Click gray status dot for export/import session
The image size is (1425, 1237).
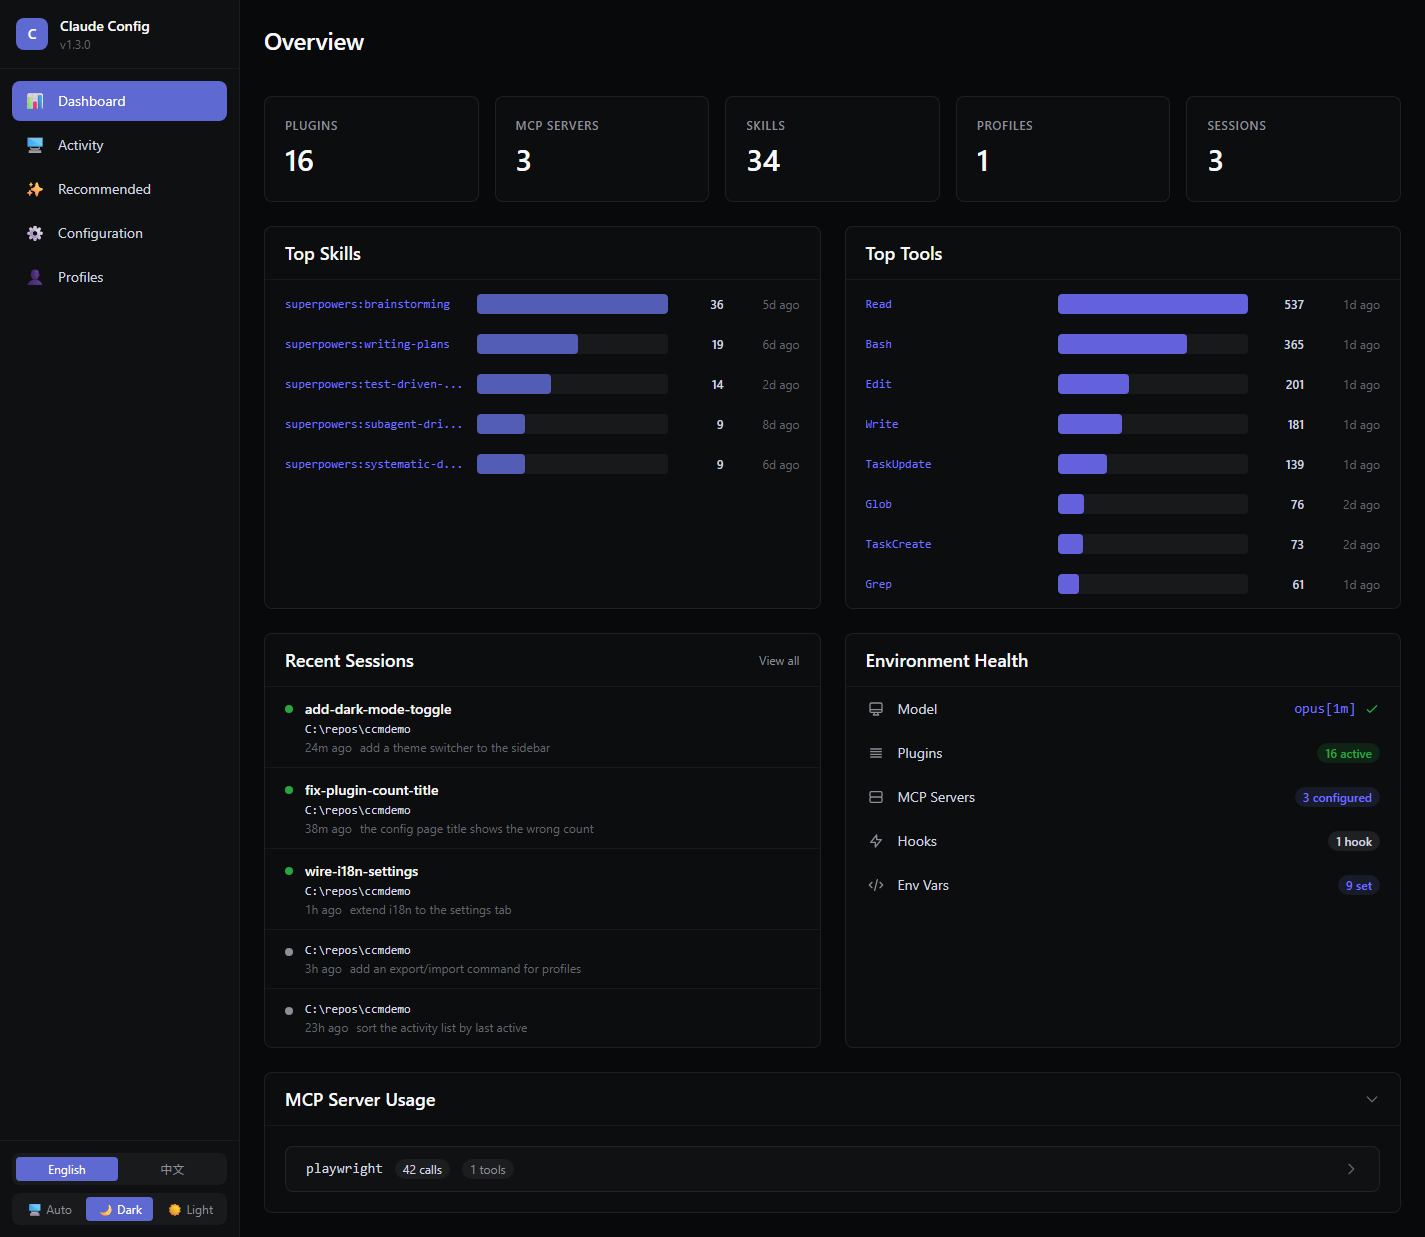(289, 952)
